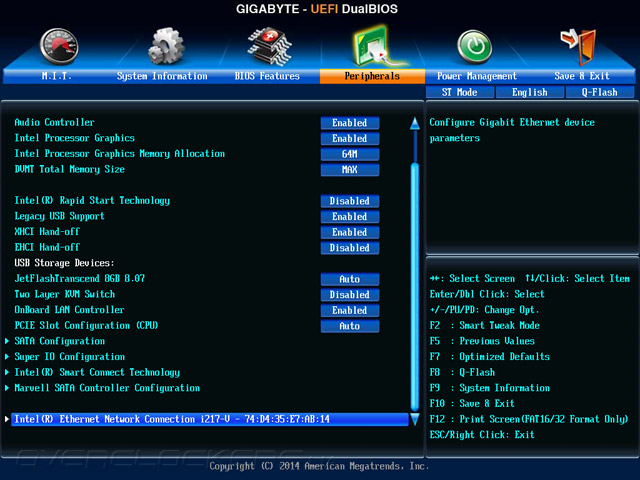Image resolution: width=640 pixels, height=480 pixels.
Task: Open the M.I.T. tab
Action: coord(57,76)
